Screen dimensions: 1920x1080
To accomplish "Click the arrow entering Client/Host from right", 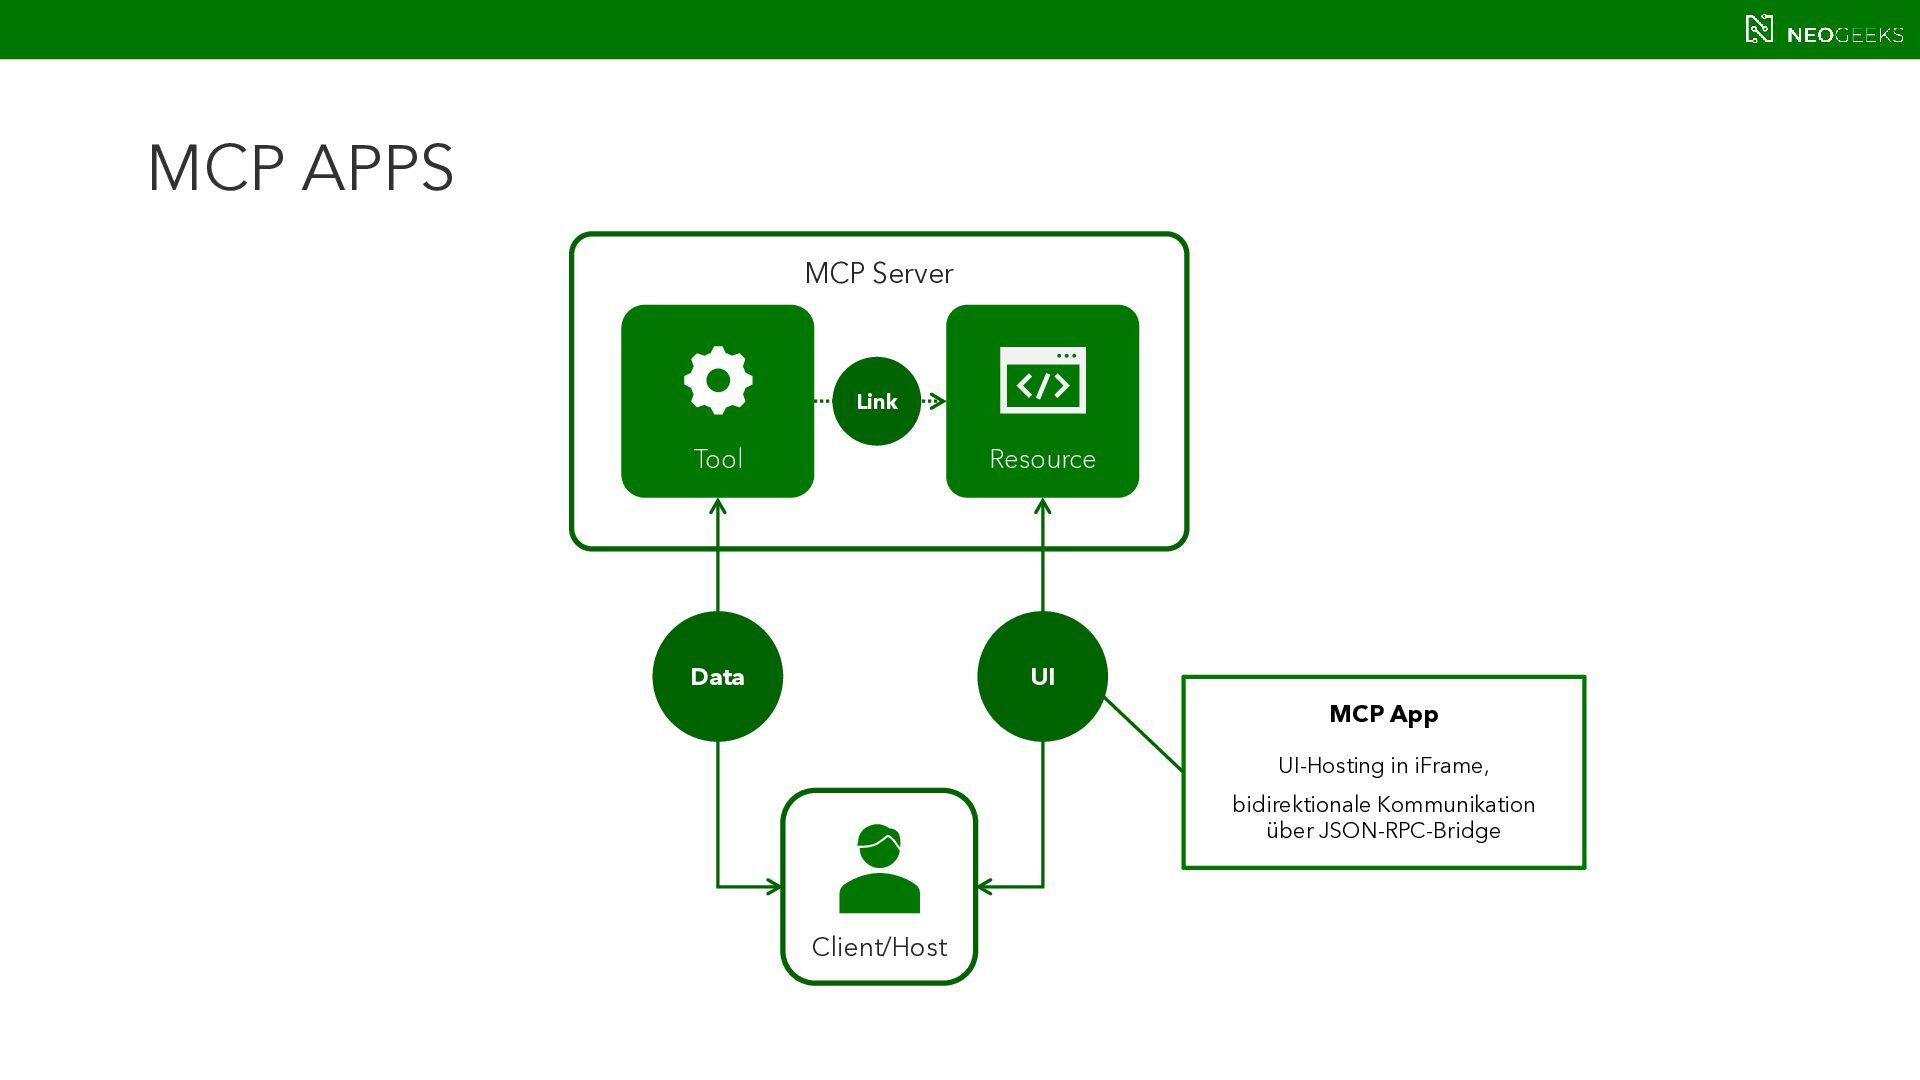I will pos(985,886).
